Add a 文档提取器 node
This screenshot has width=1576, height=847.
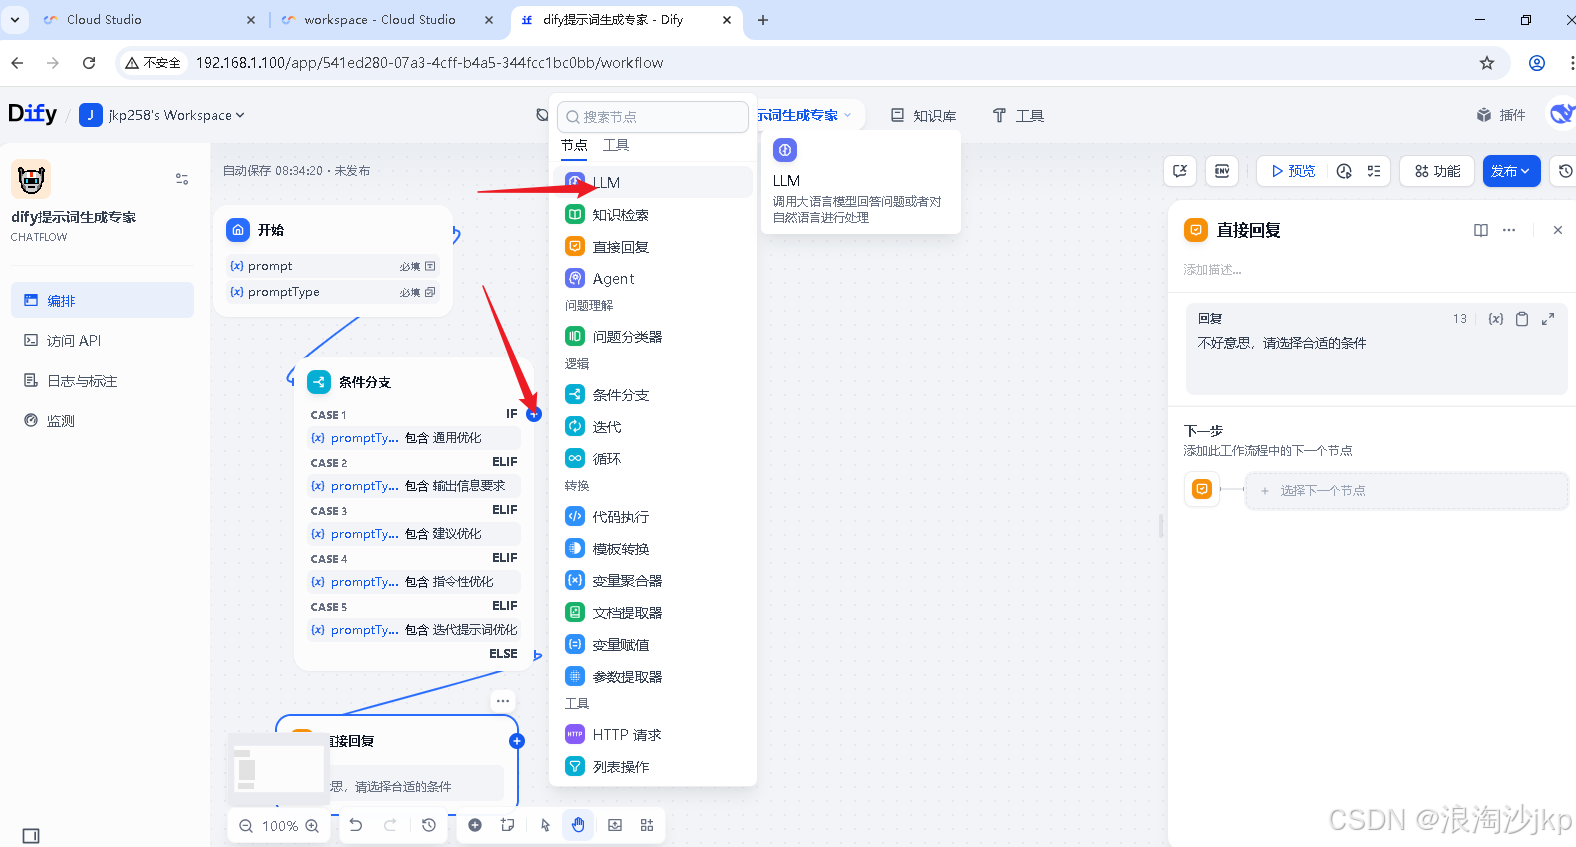[652, 612]
